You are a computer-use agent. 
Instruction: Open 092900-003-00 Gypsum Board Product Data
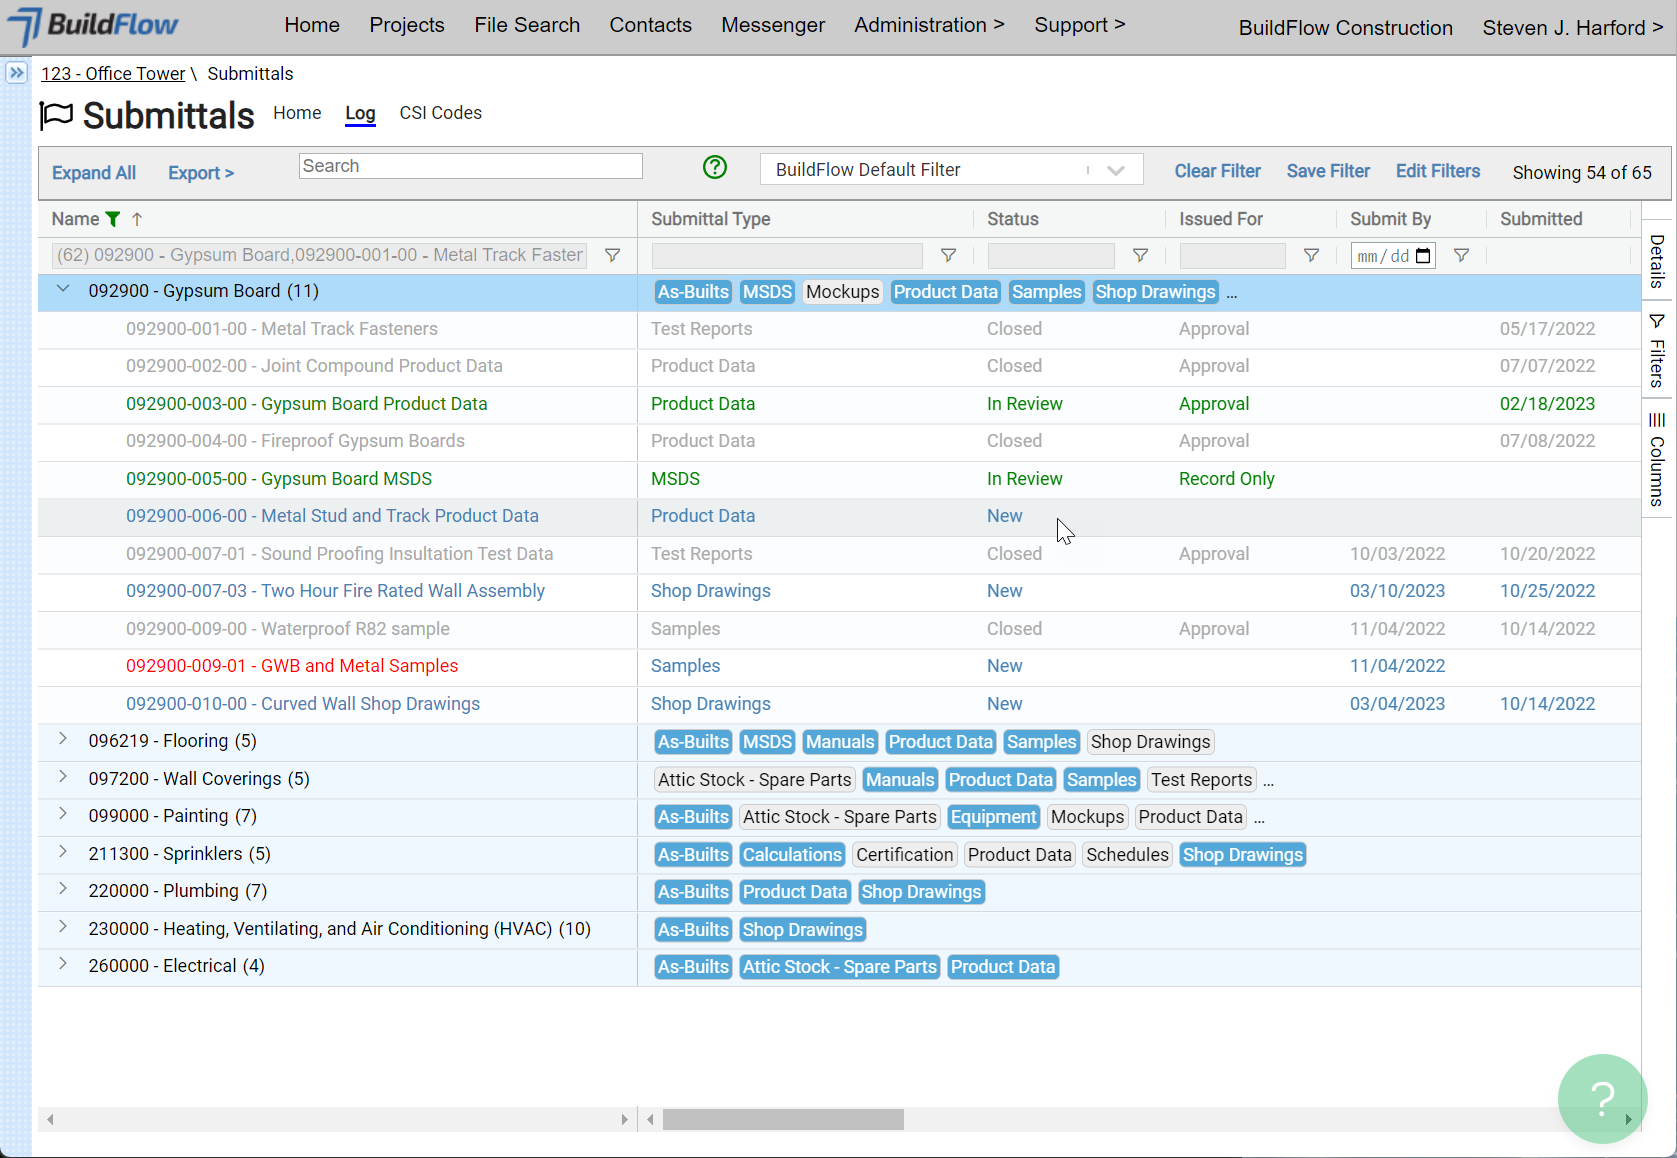click(306, 404)
